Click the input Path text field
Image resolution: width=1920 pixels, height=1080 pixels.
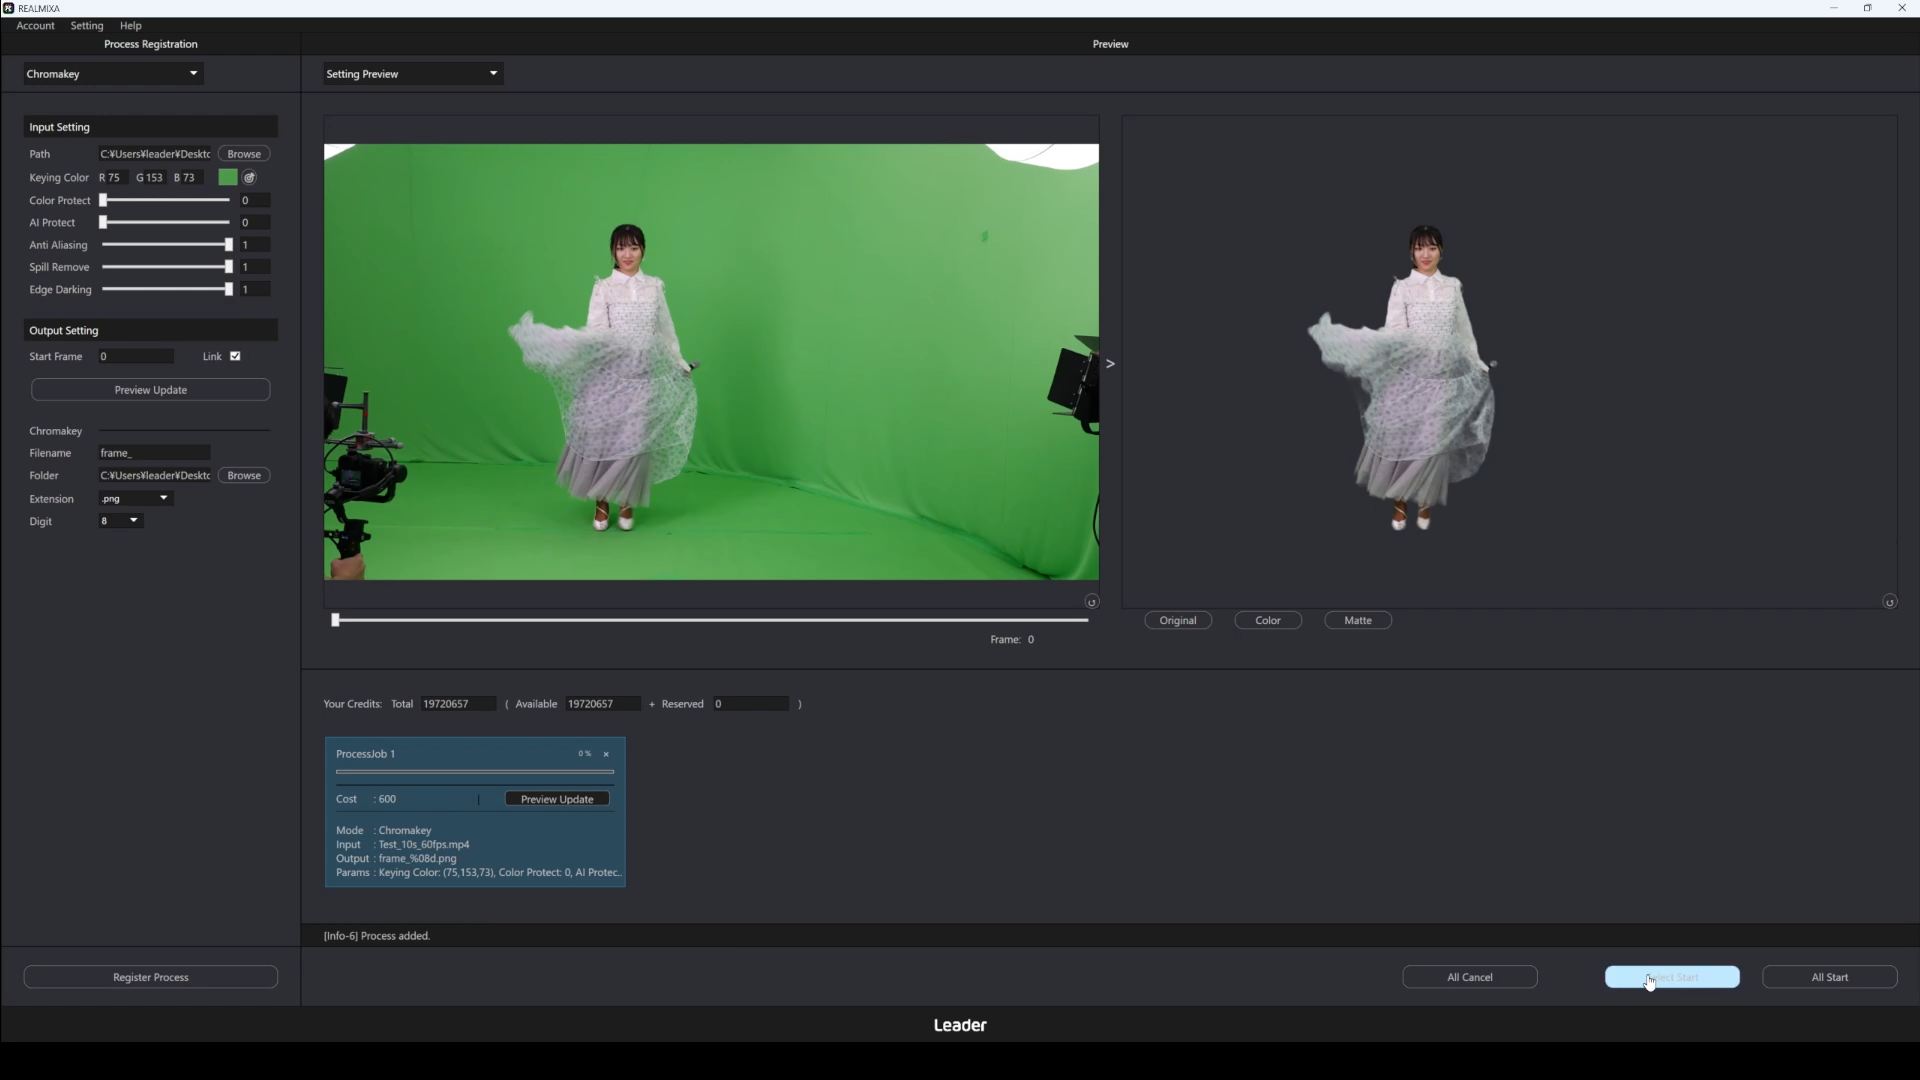[x=155, y=154]
